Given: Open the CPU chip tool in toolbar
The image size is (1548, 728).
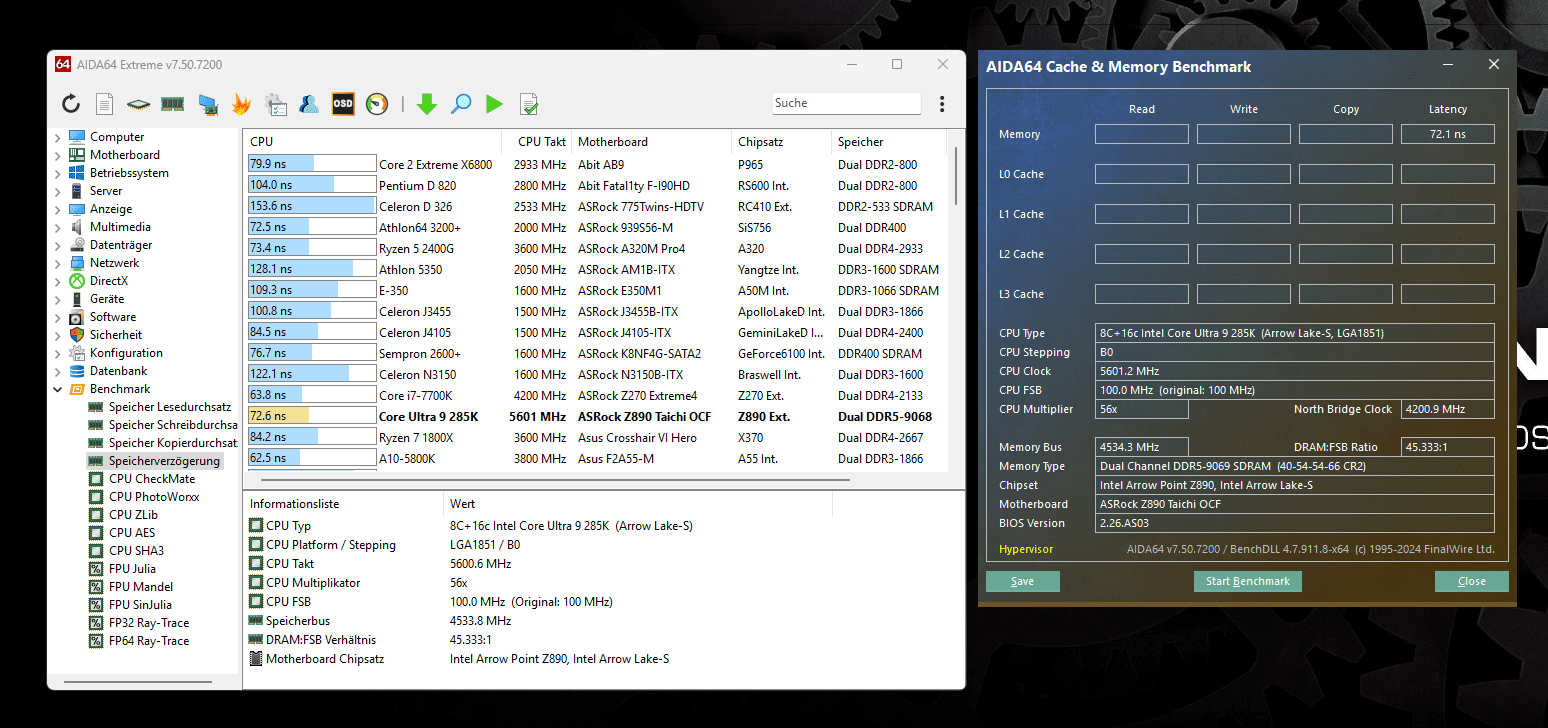Looking at the screenshot, I should (139, 103).
